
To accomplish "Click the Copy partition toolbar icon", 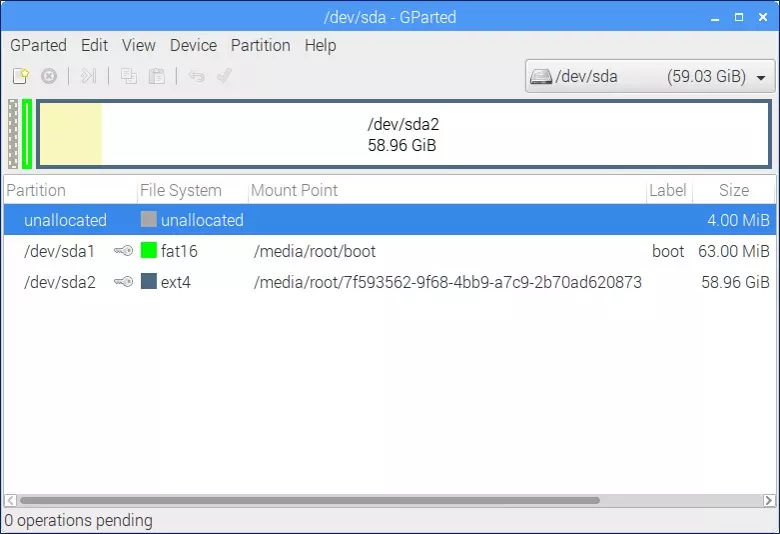I will tap(129, 76).
